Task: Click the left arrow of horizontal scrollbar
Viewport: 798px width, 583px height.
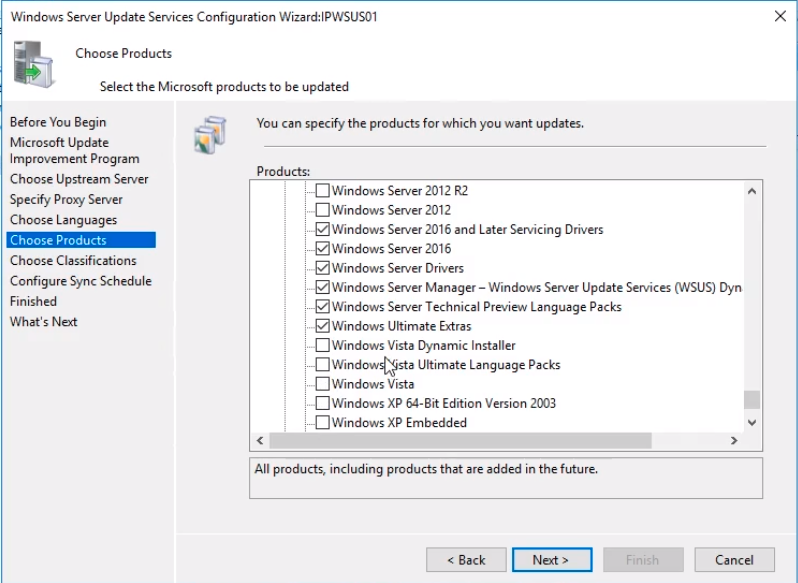Action: pyautogui.click(x=260, y=440)
